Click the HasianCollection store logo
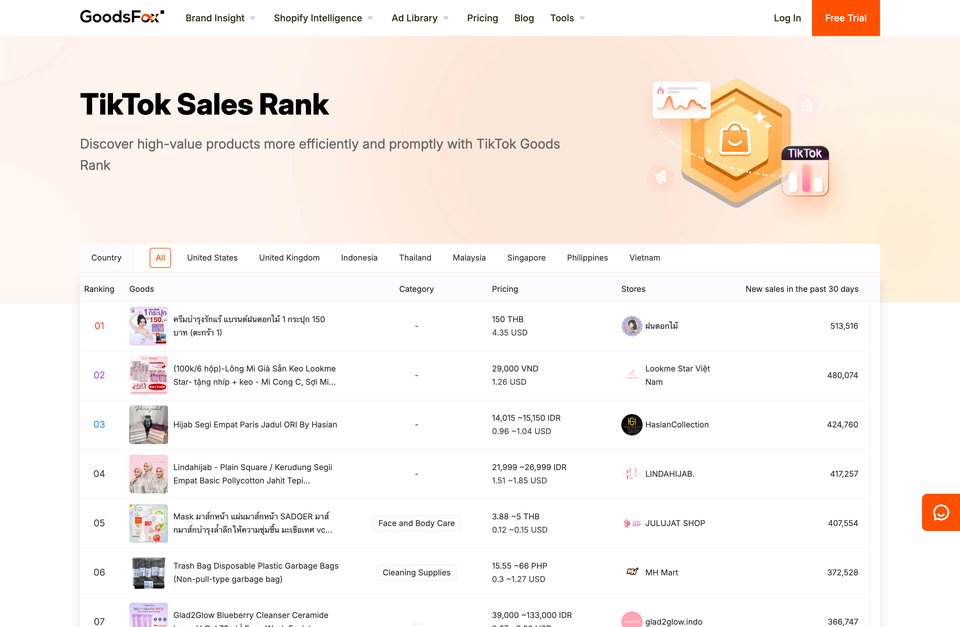 tap(632, 424)
